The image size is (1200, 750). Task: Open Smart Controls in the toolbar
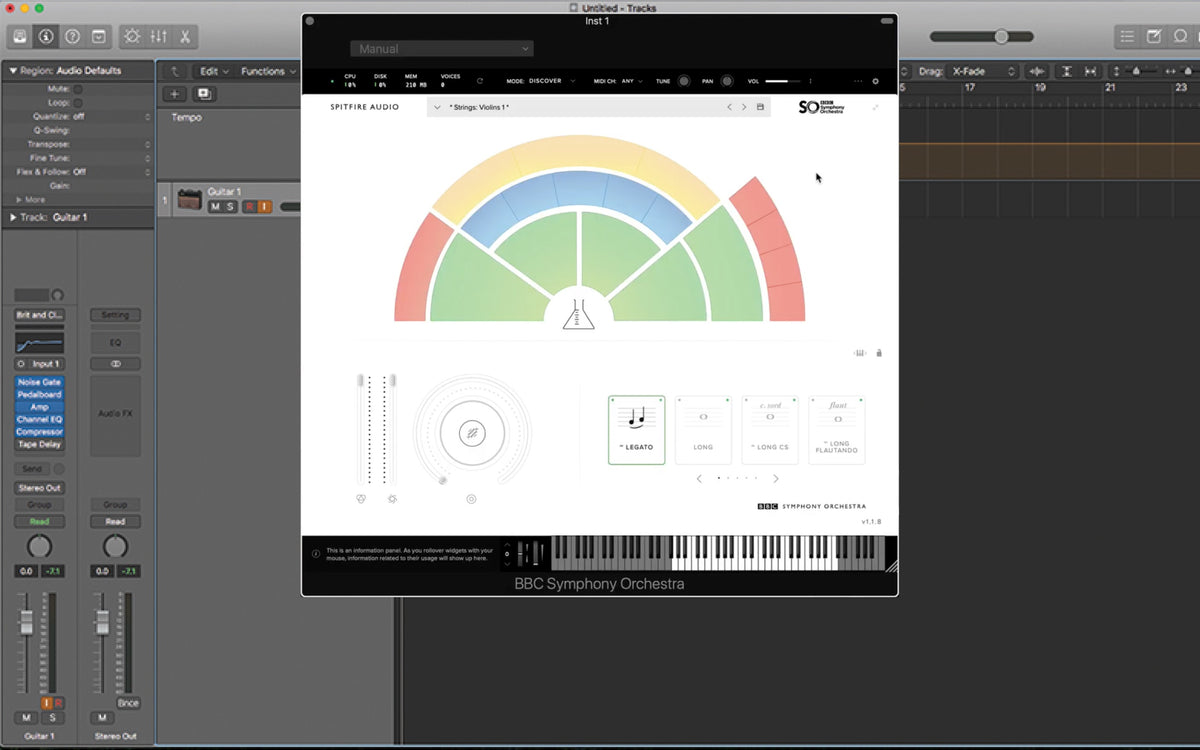pos(132,37)
